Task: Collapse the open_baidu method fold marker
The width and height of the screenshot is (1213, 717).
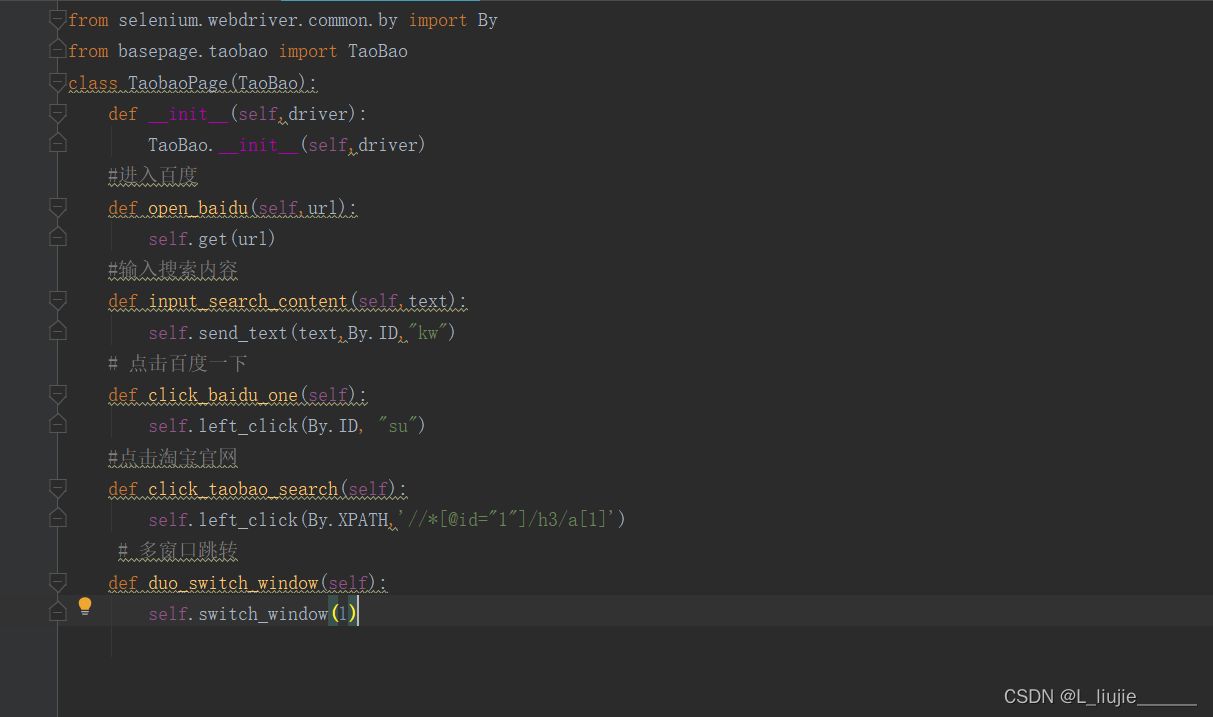Action: coord(58,207)
